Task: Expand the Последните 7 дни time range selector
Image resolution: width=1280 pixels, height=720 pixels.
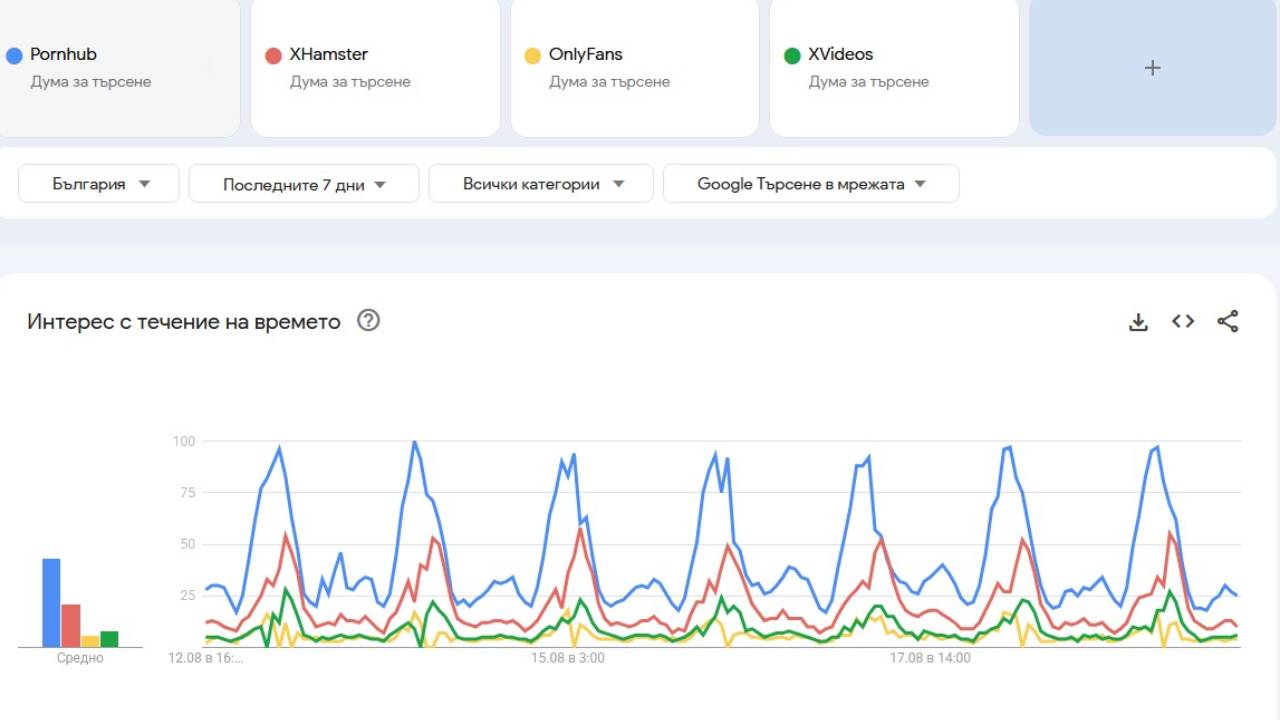Action: [x=303, y=183]
